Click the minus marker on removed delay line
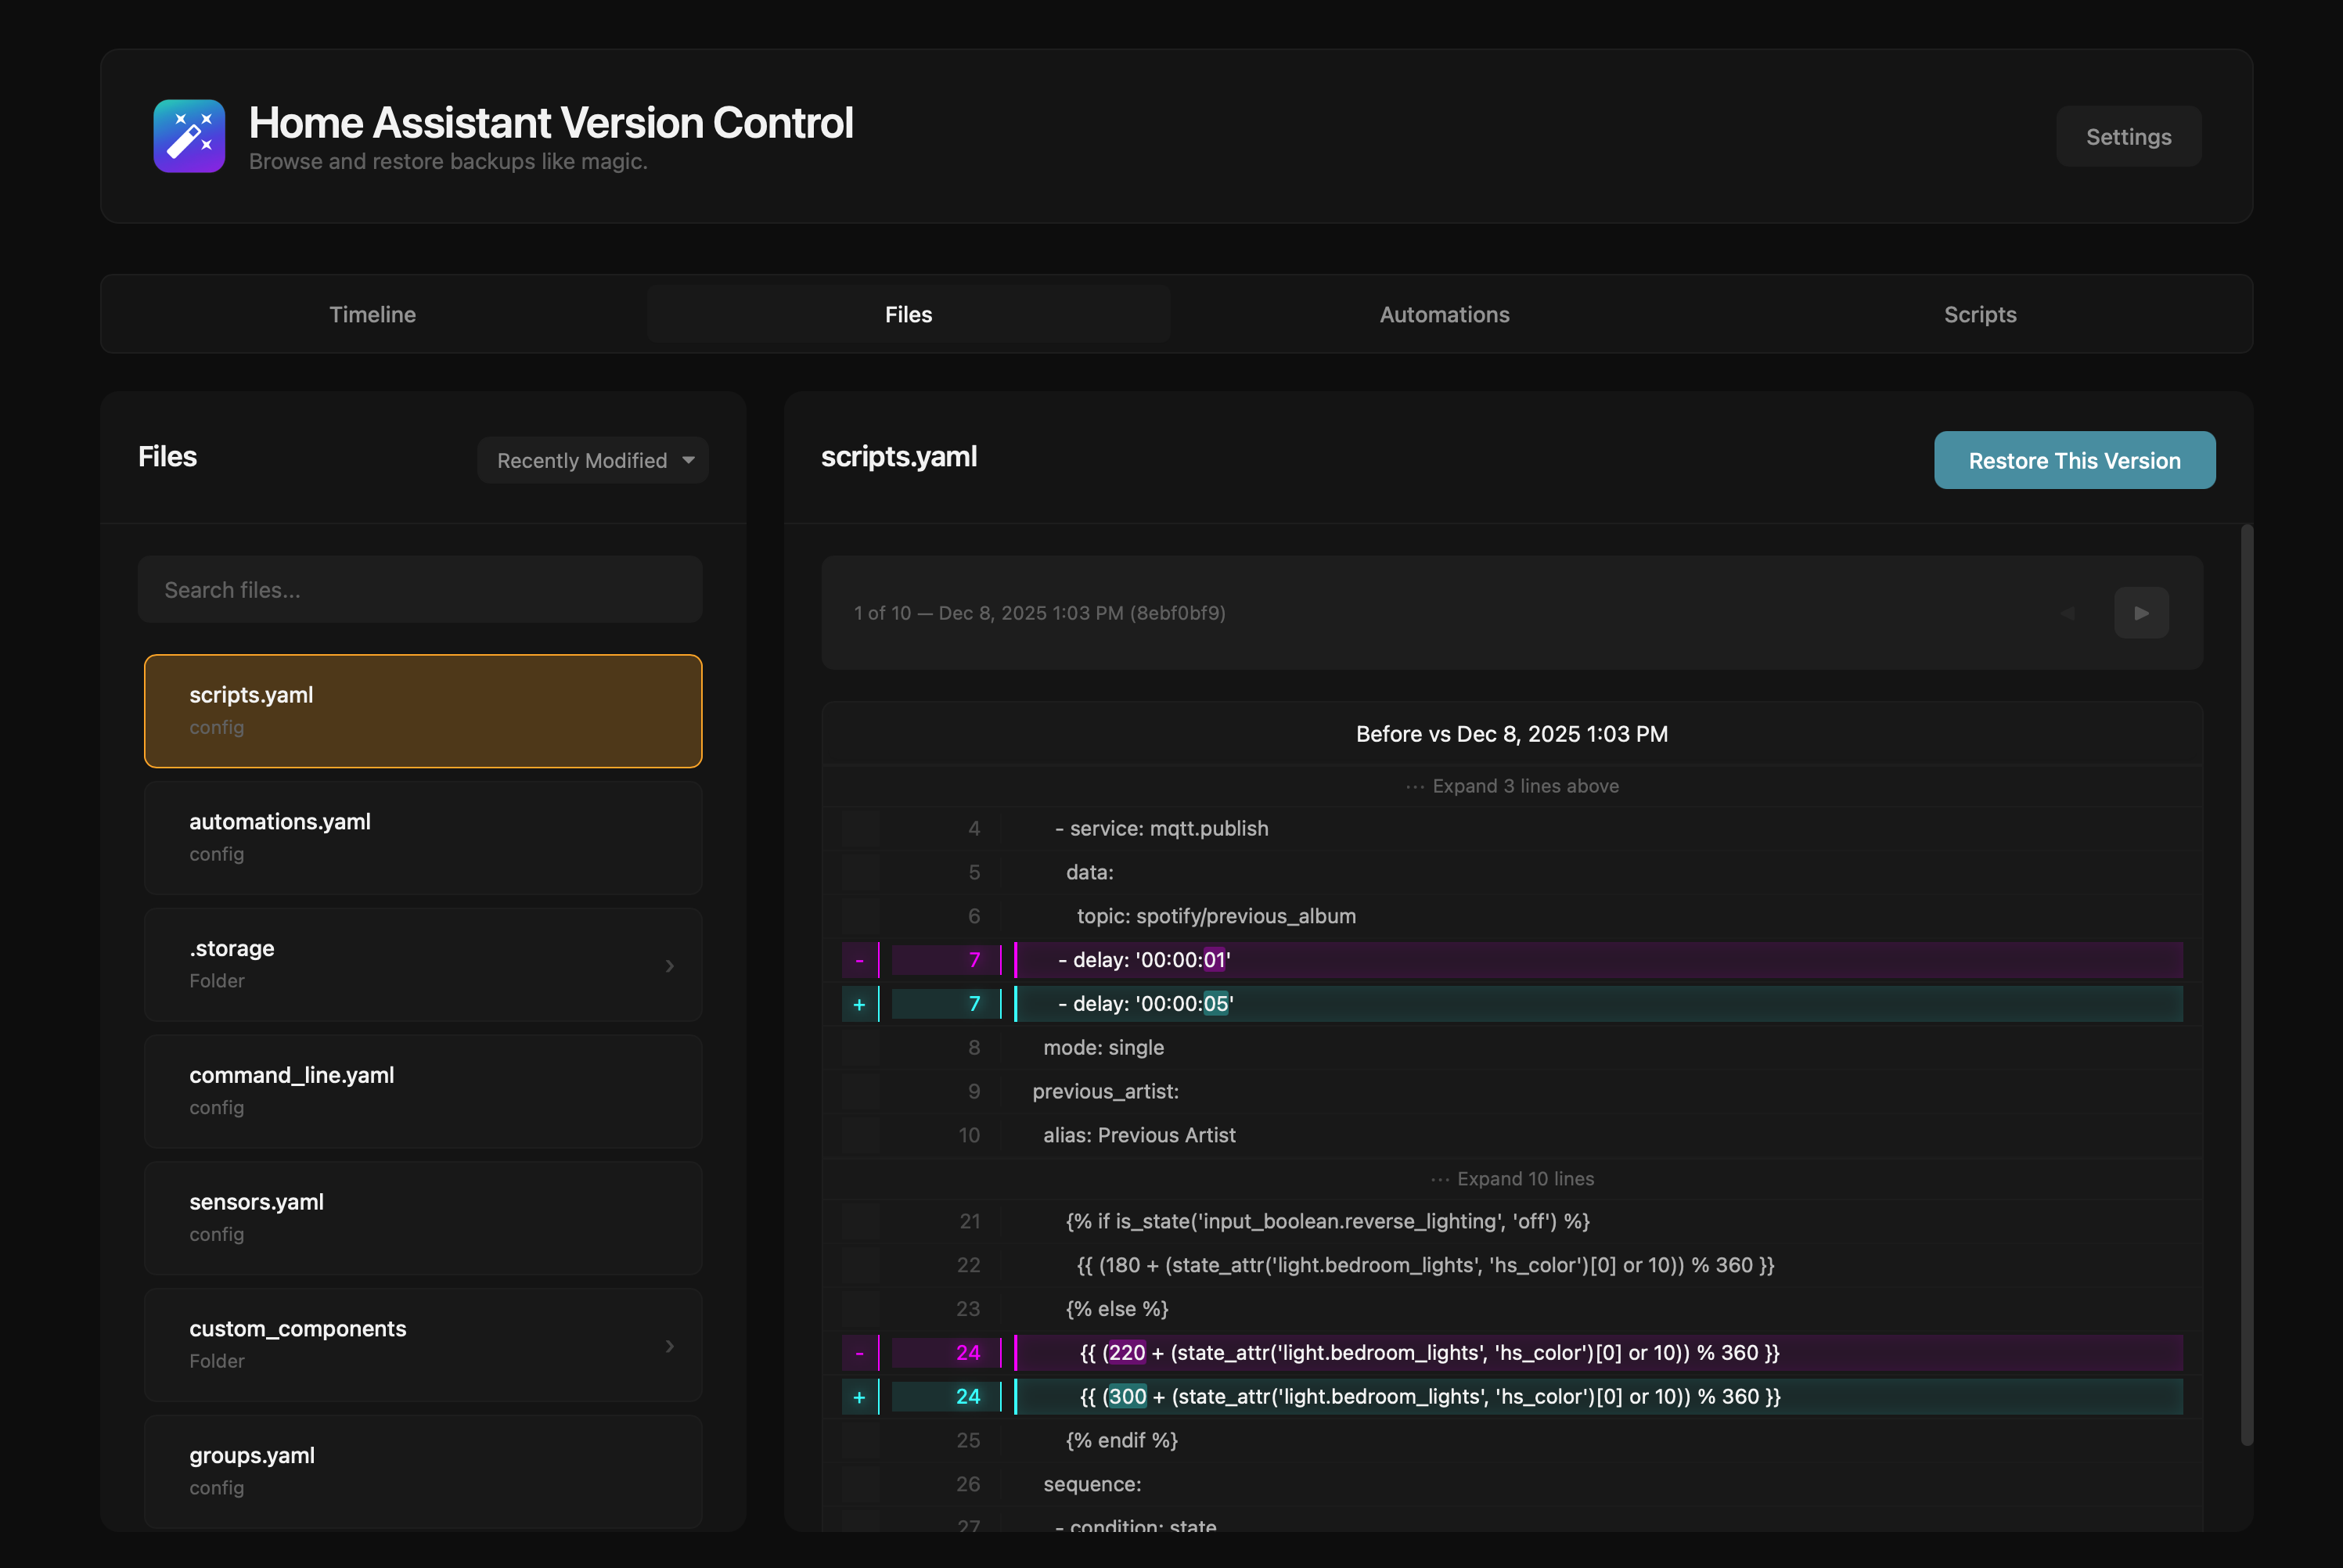Image resolution: width=2343 pixels, height=1568 pixels. (860, 959)
